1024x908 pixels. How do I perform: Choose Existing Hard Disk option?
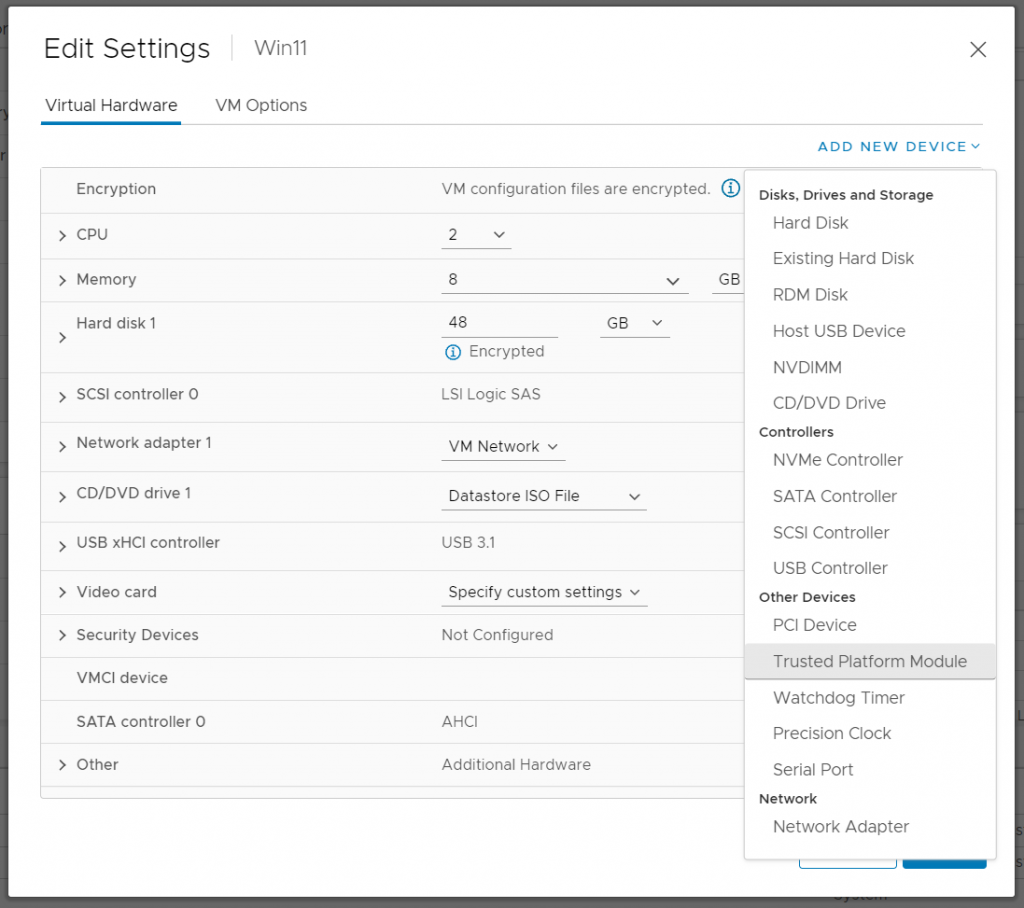(843, 258)
